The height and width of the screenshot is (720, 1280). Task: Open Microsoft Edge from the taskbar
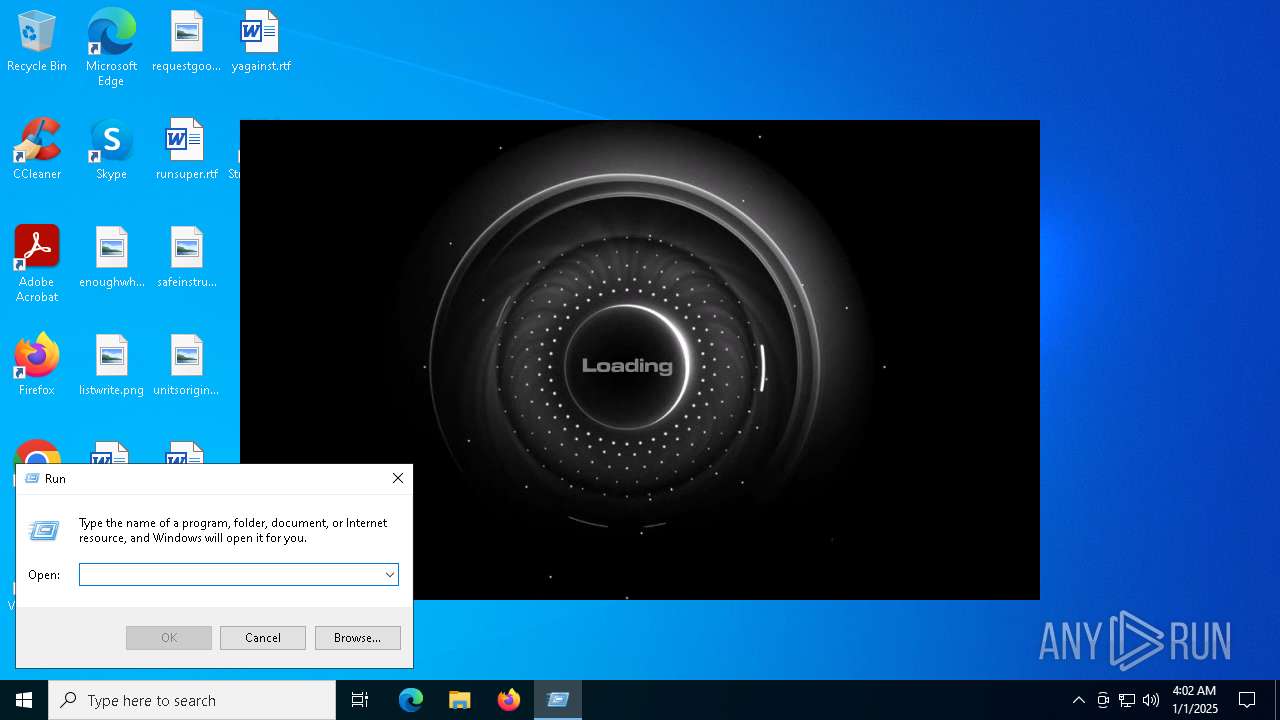click(411, 700)
